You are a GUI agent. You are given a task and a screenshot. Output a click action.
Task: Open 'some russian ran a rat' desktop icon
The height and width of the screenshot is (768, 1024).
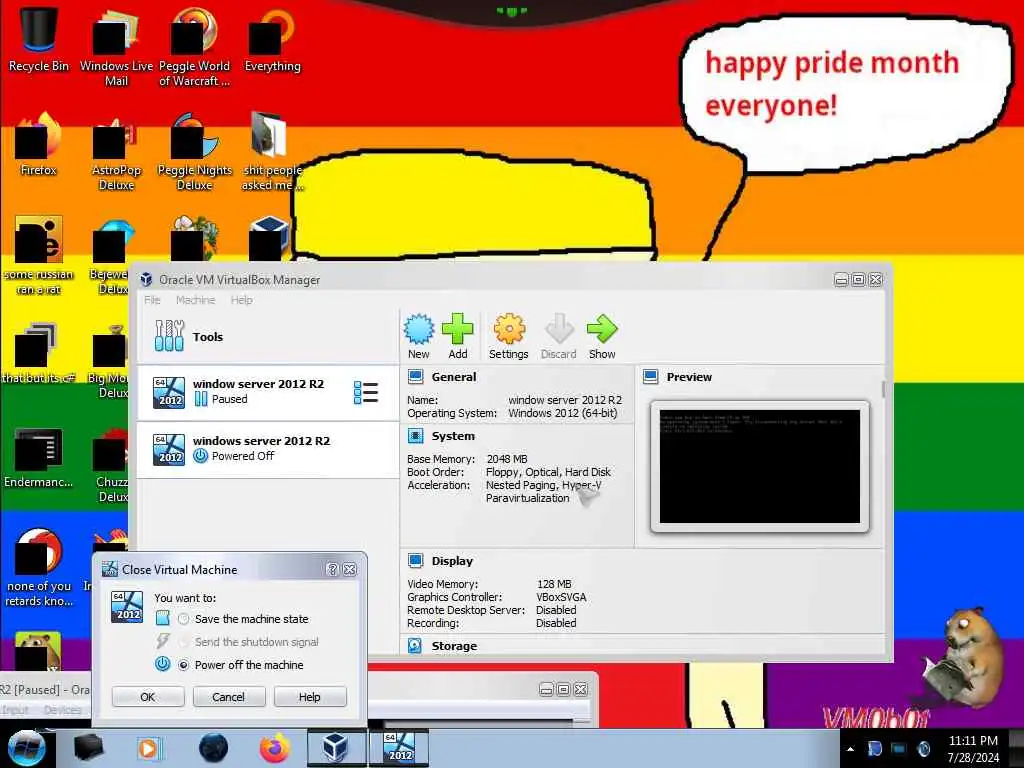point(39,255)
